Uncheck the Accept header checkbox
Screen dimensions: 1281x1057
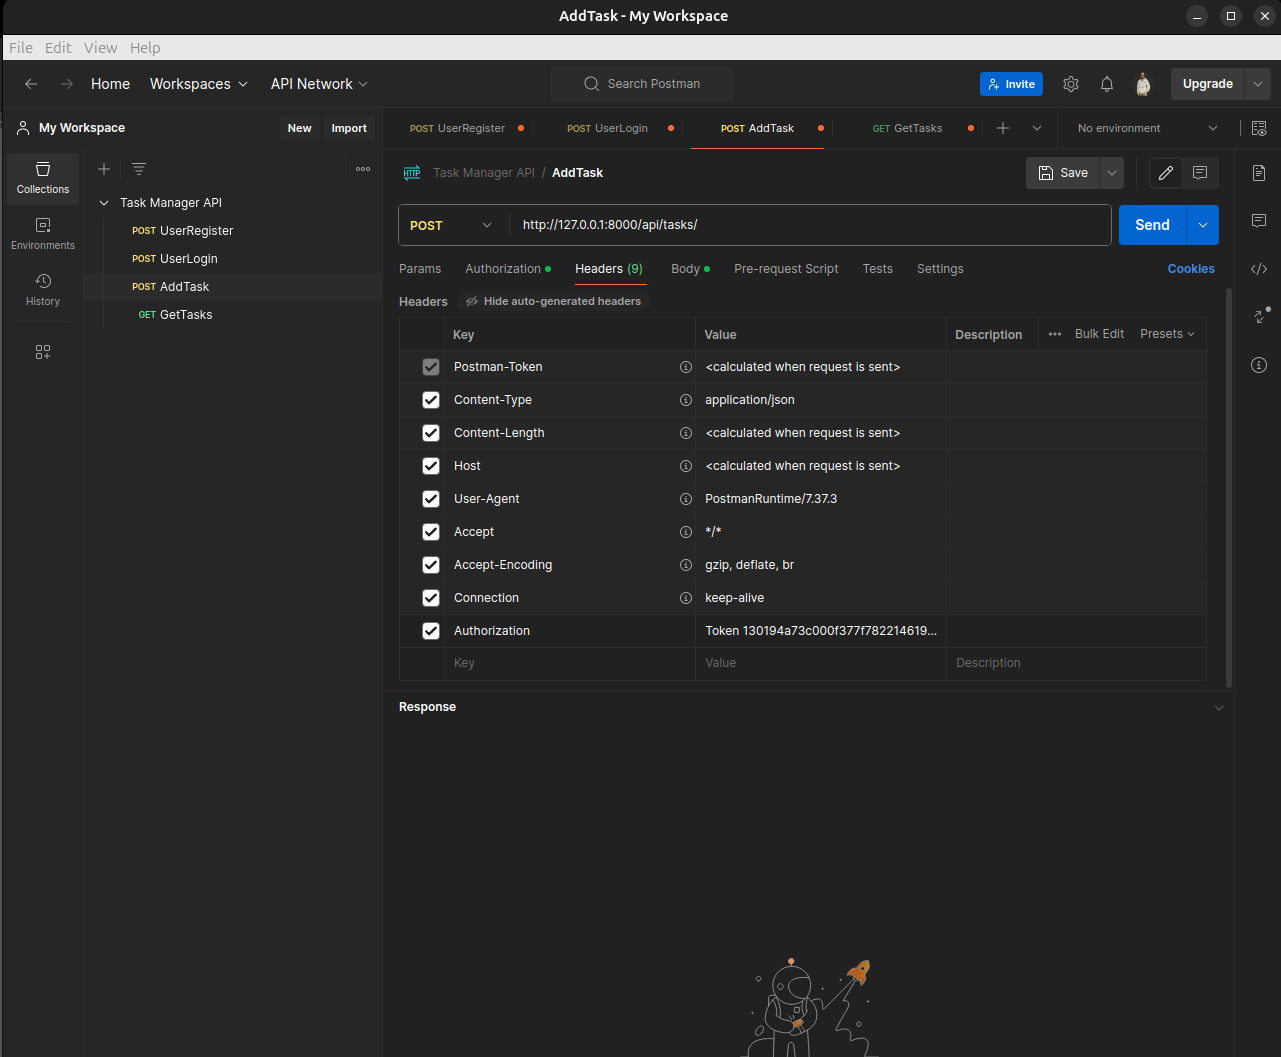click(431, 532)
